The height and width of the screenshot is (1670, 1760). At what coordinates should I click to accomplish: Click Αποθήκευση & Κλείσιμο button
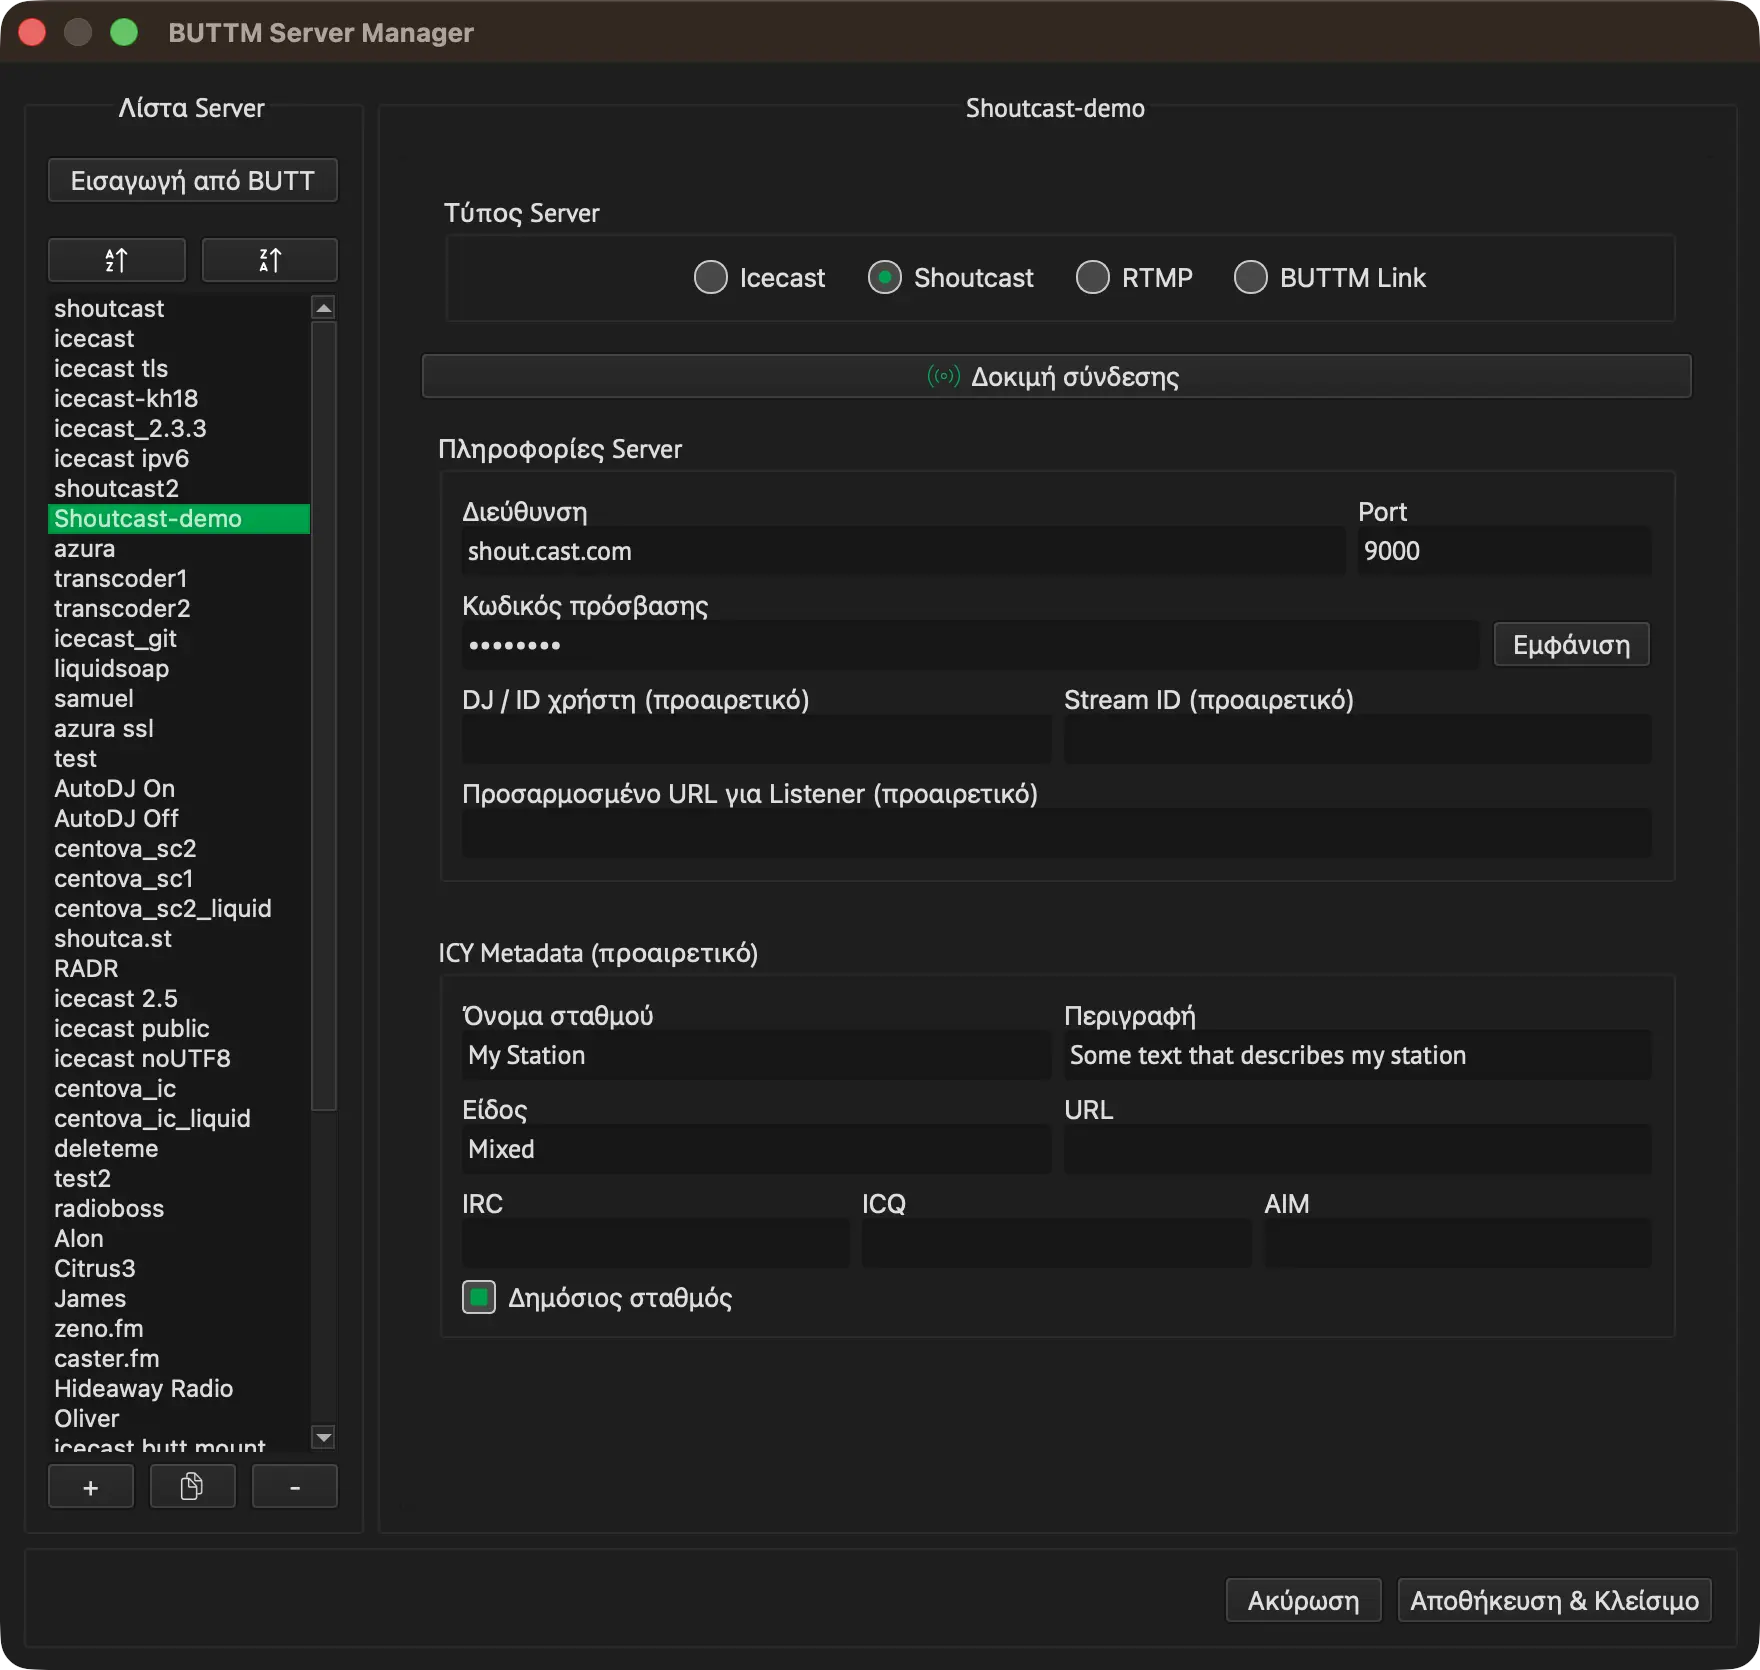pyautogui.click(x=1555, y=1601)
